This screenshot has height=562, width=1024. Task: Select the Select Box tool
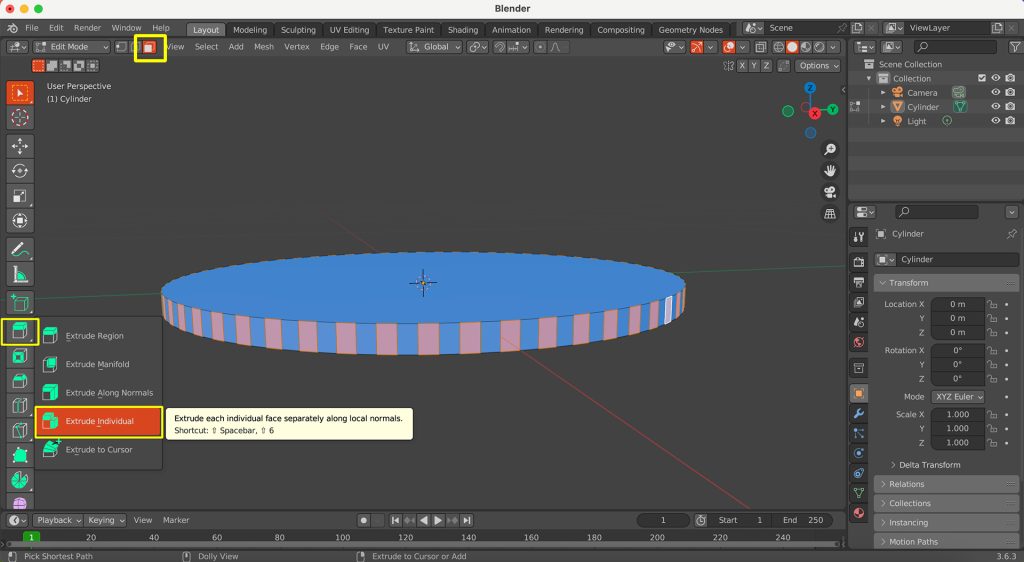pos(20,93)
